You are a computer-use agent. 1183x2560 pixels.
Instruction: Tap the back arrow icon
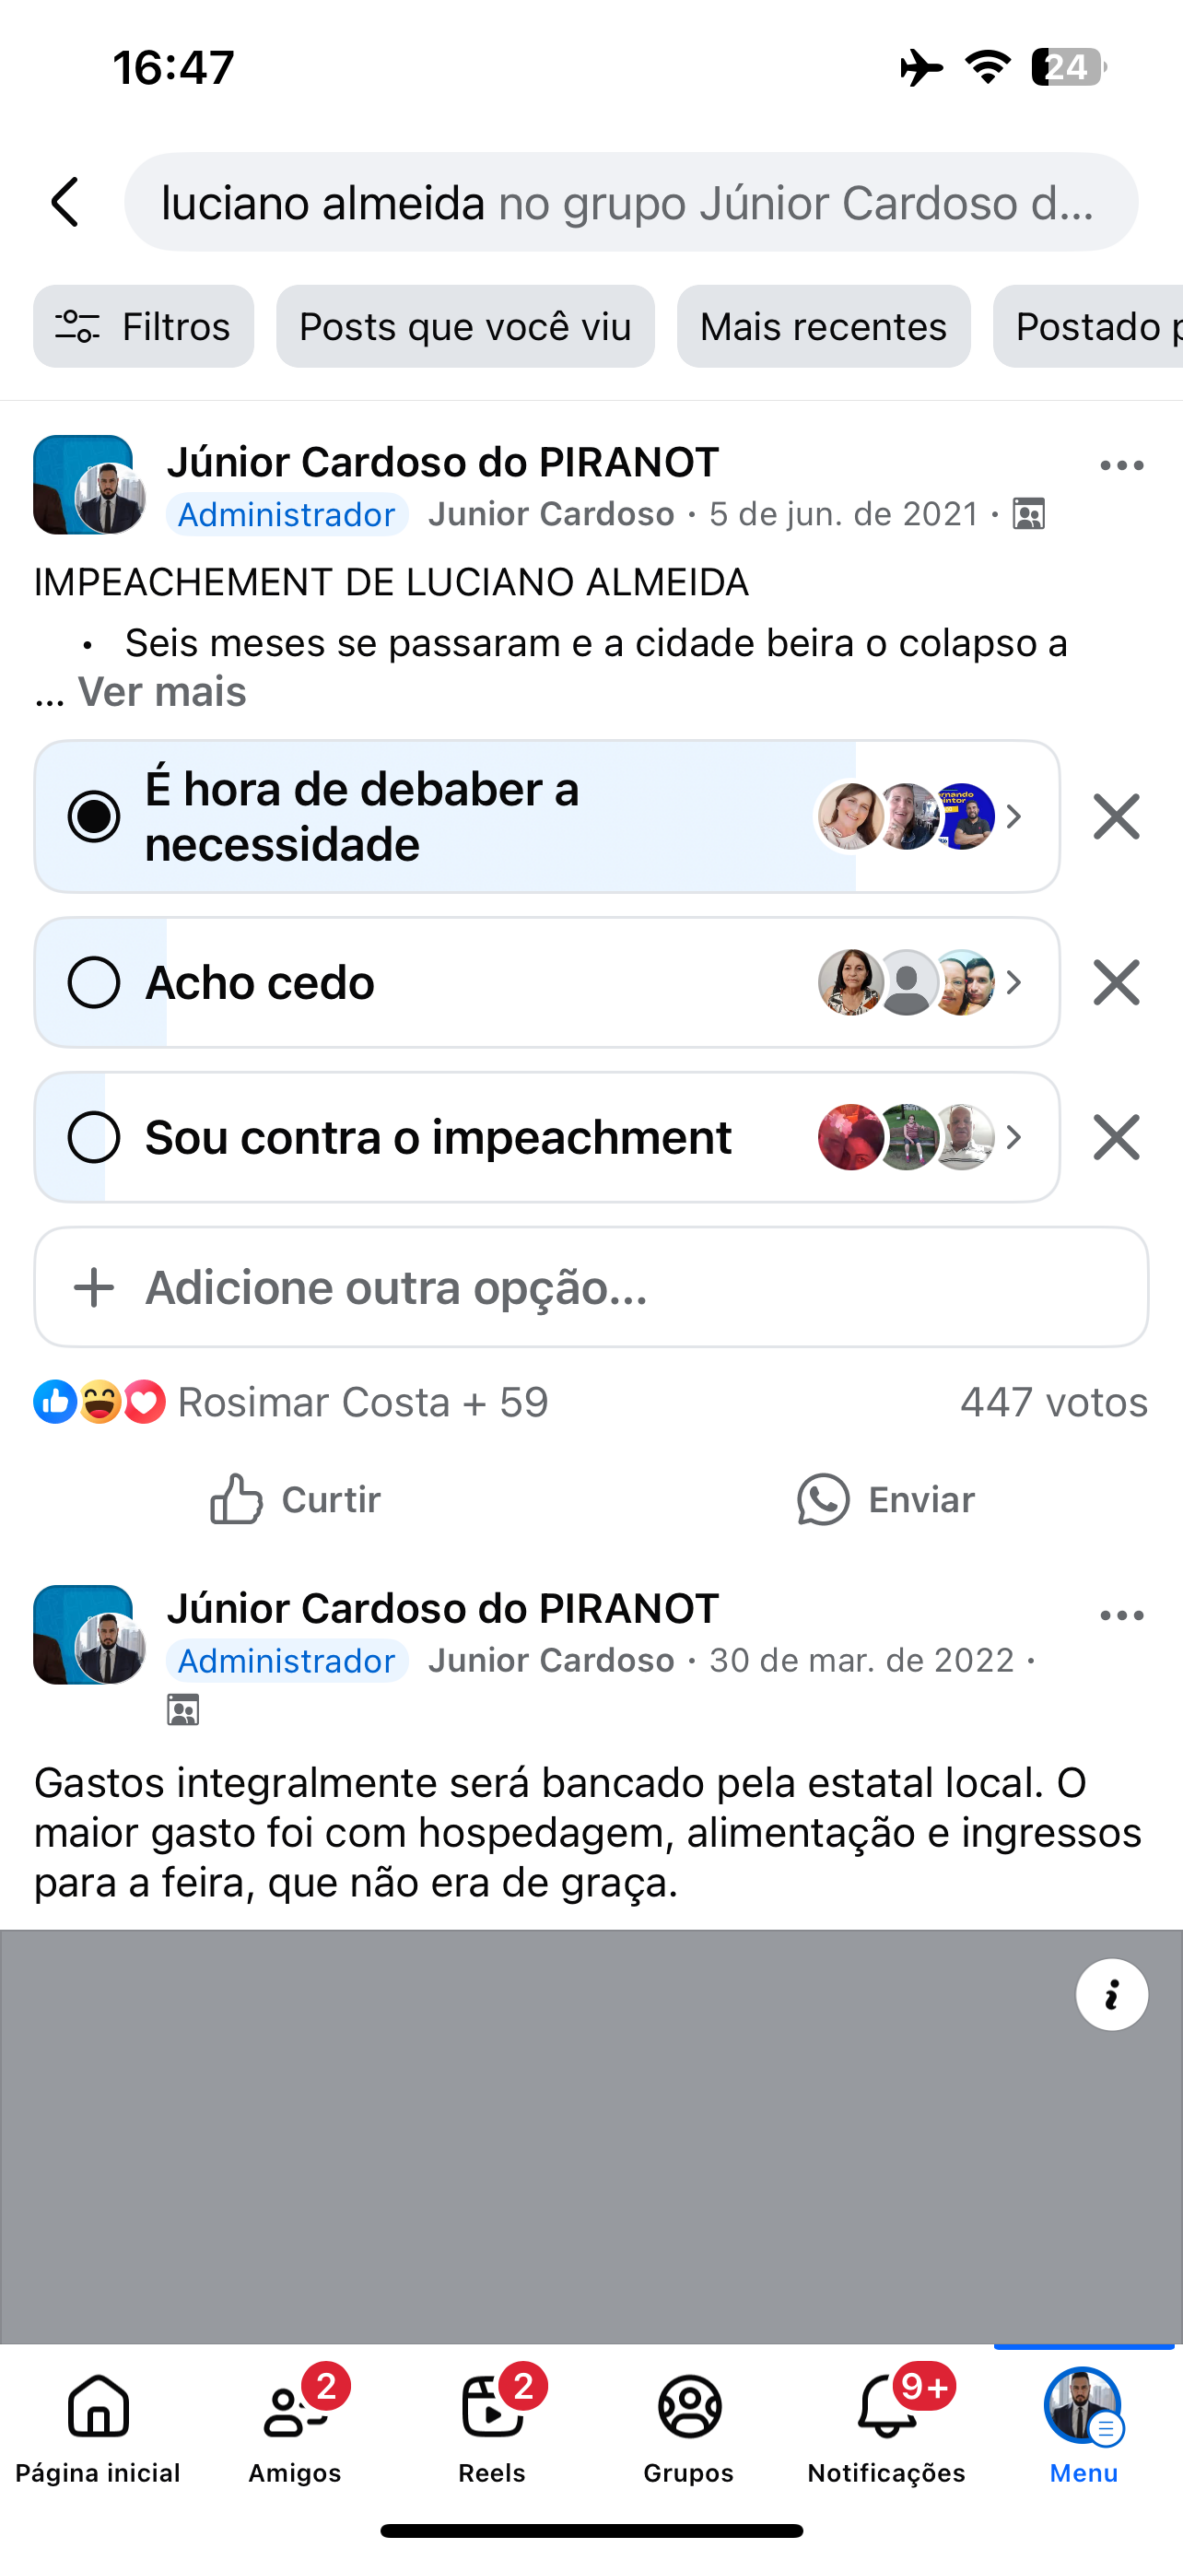pos(66,203)
